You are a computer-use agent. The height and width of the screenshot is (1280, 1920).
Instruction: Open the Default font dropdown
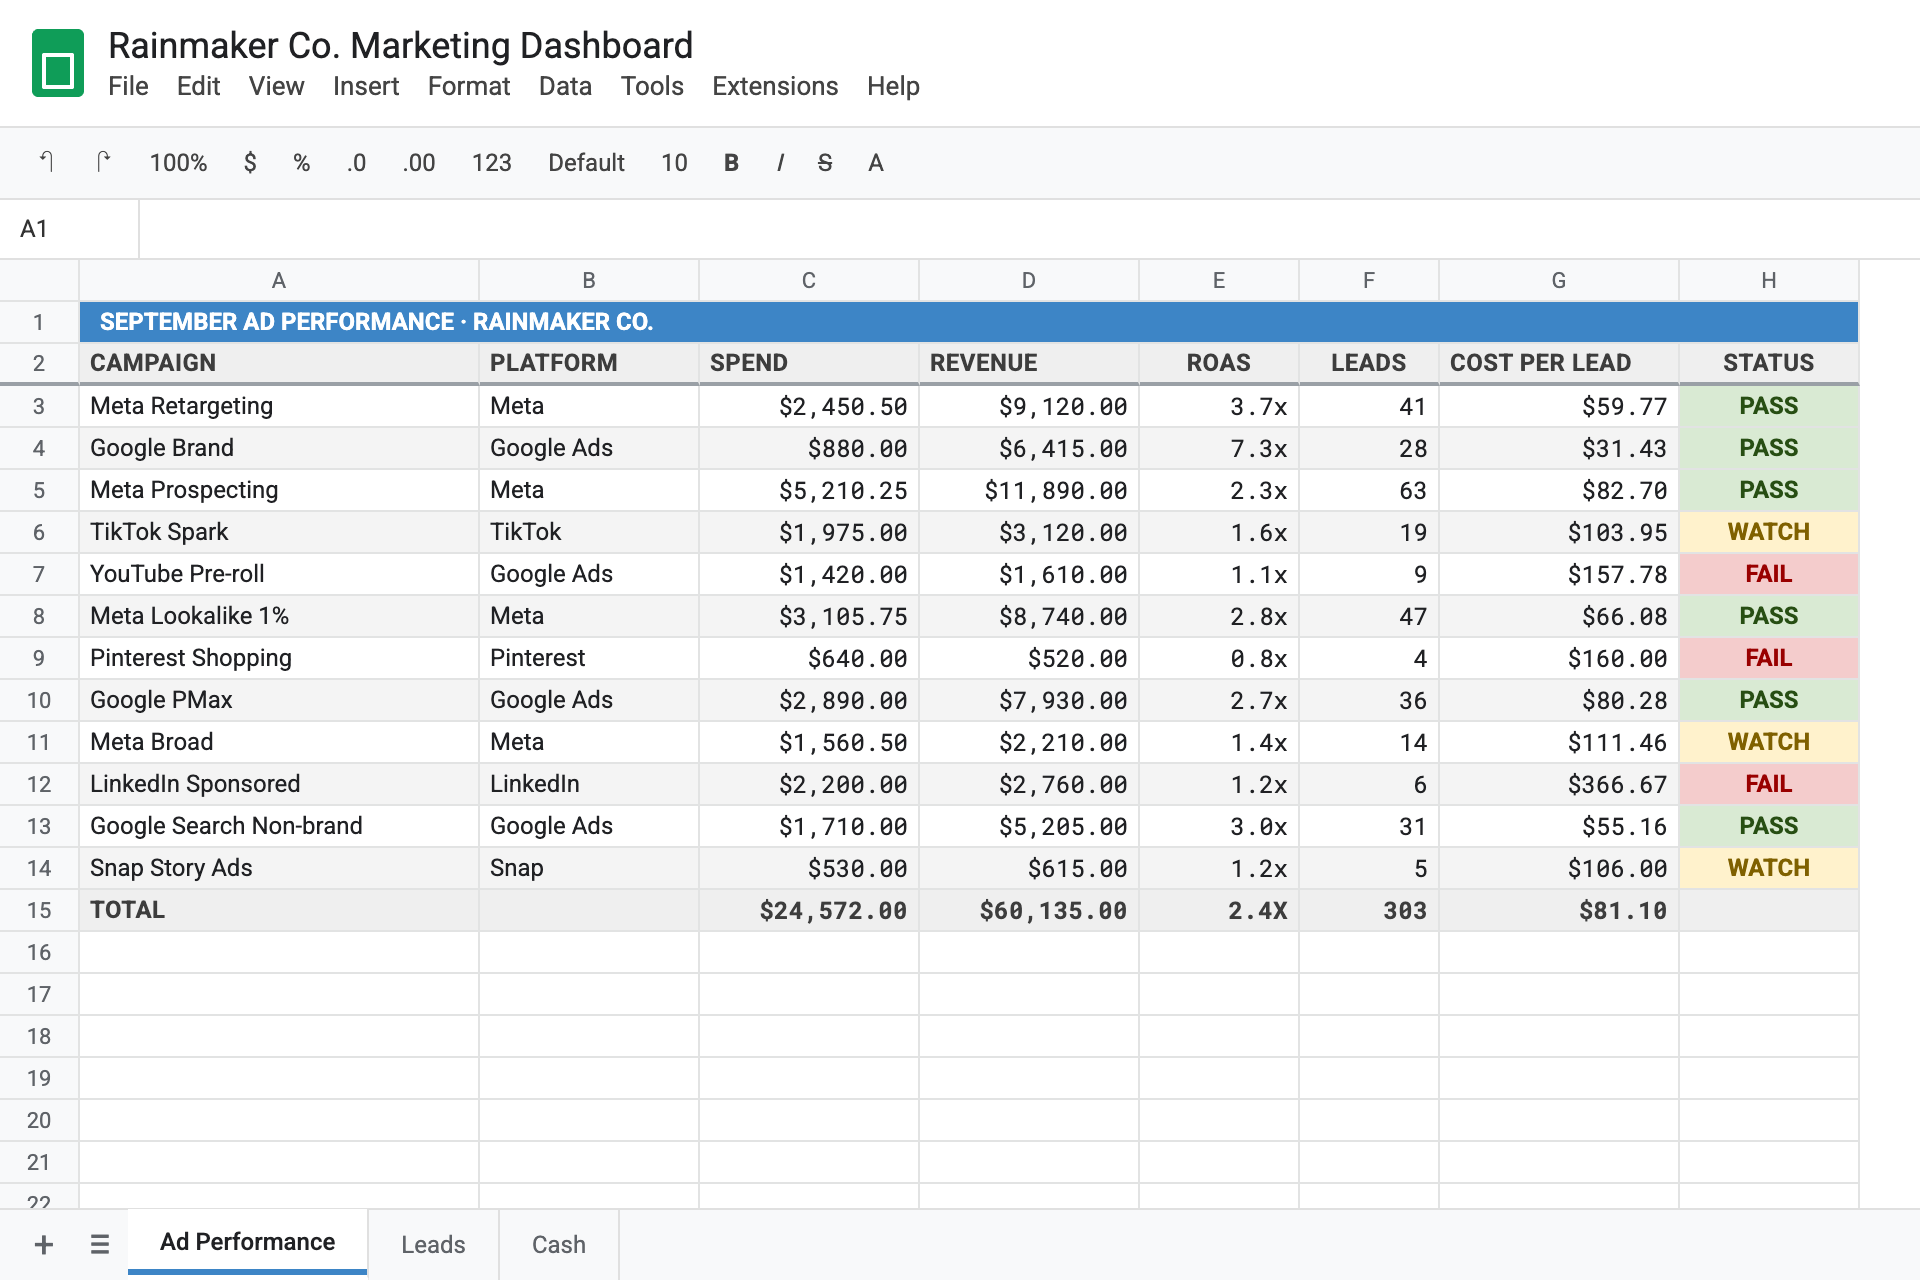coord(586,162)
